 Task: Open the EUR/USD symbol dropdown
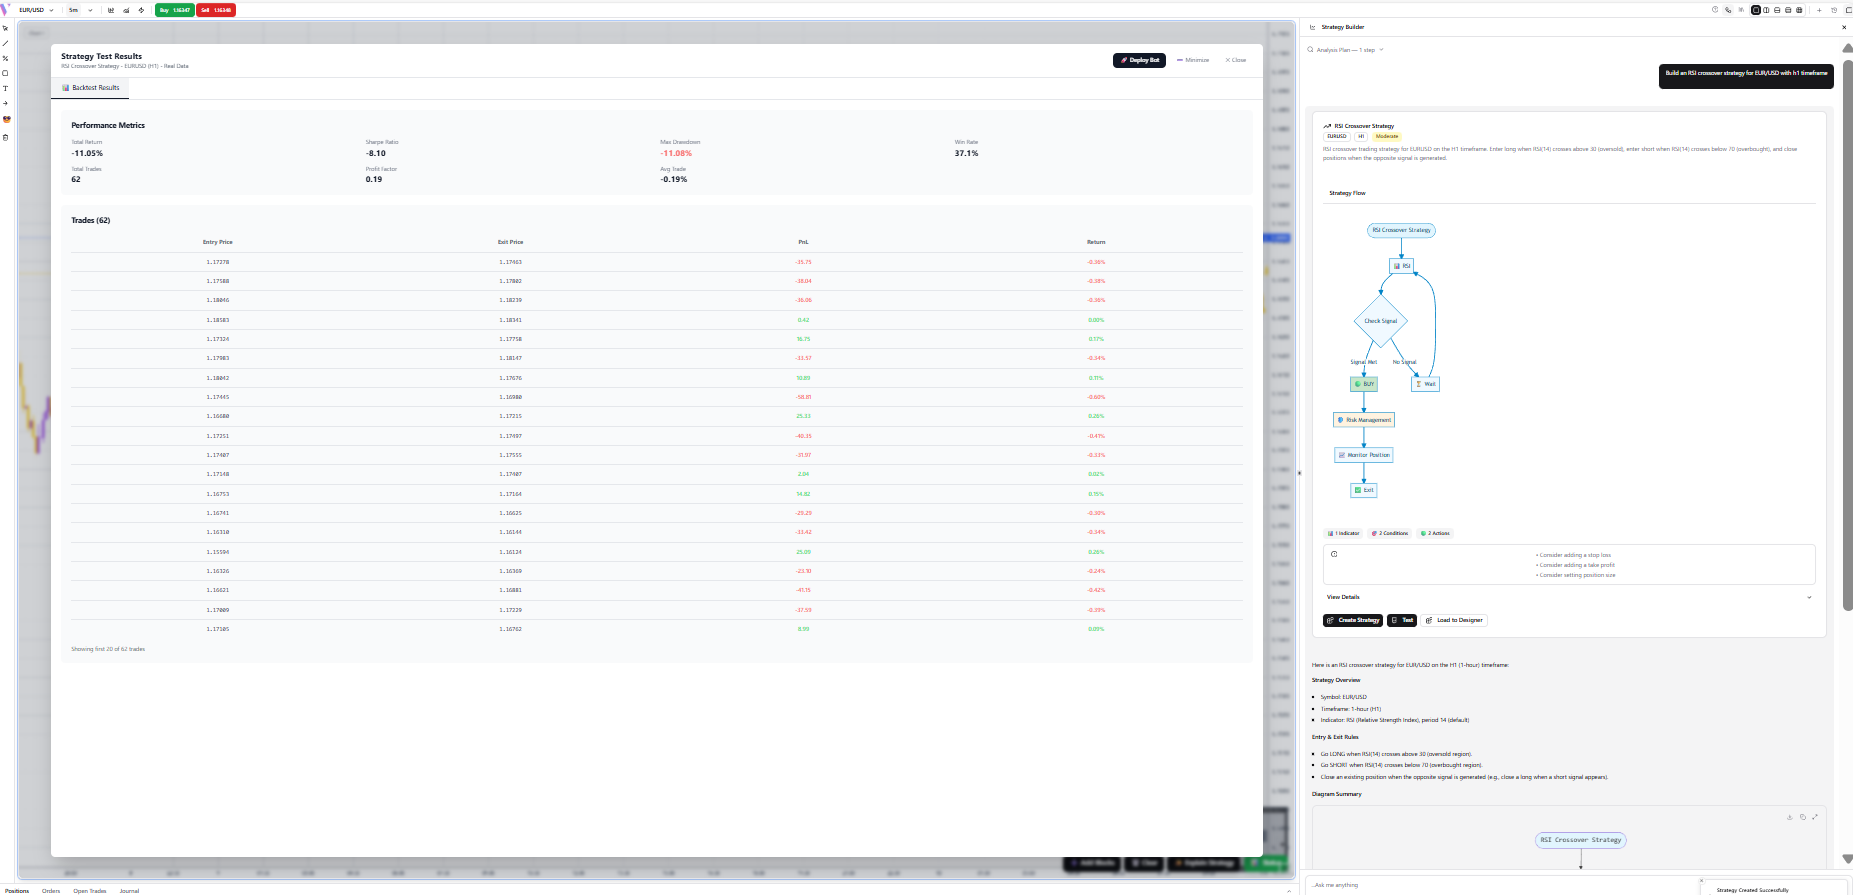(36, 10)
